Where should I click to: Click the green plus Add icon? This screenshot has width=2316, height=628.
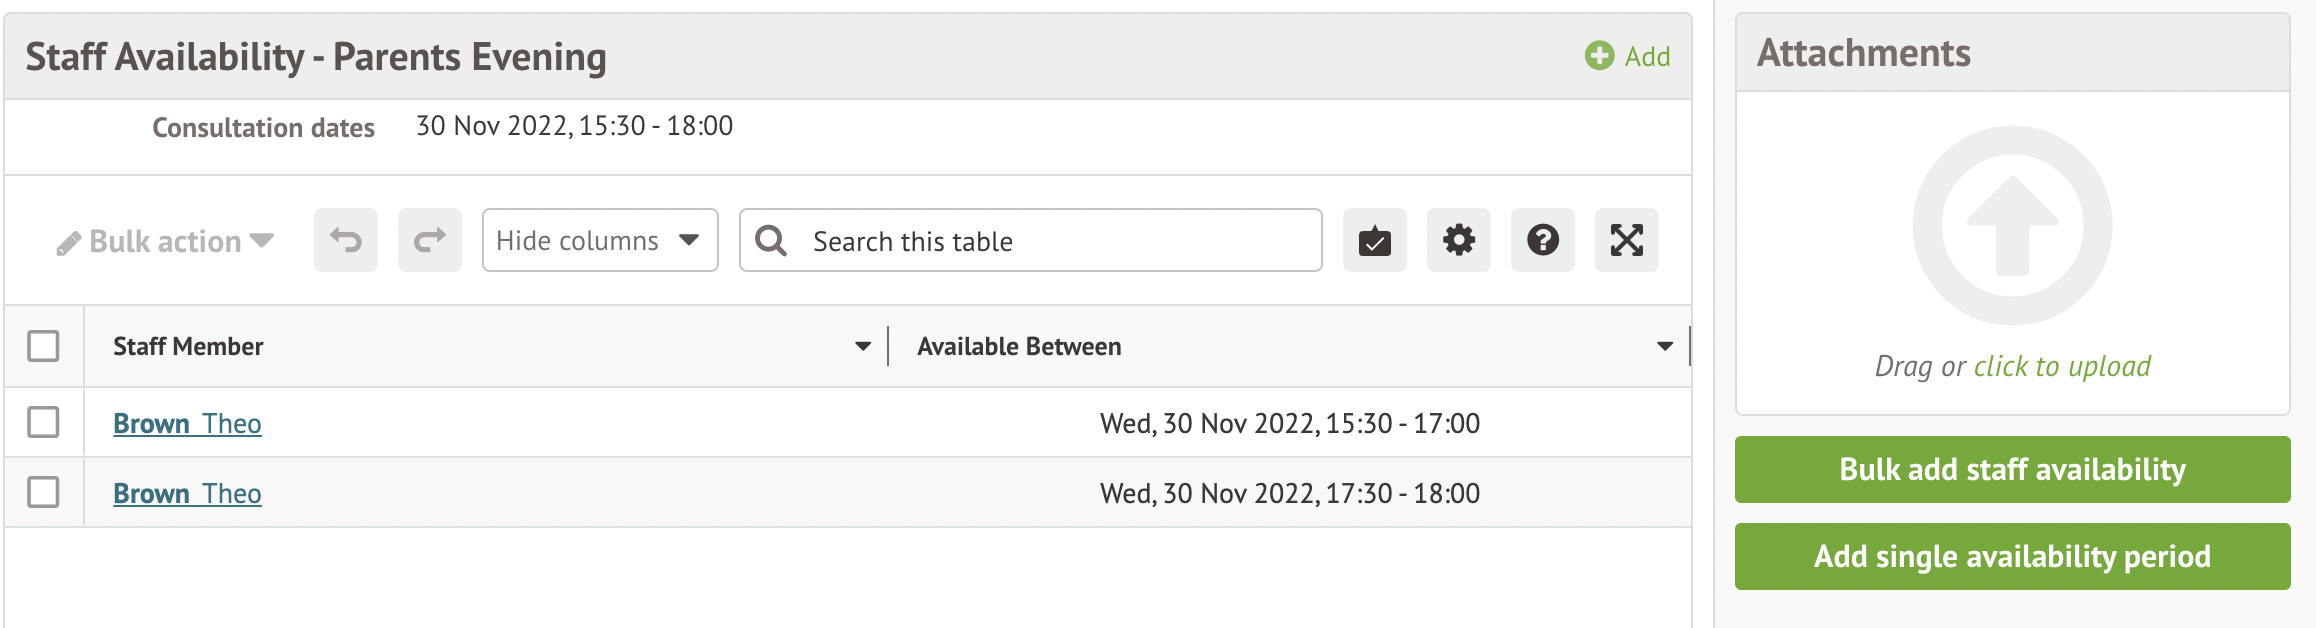point(1600,56)
